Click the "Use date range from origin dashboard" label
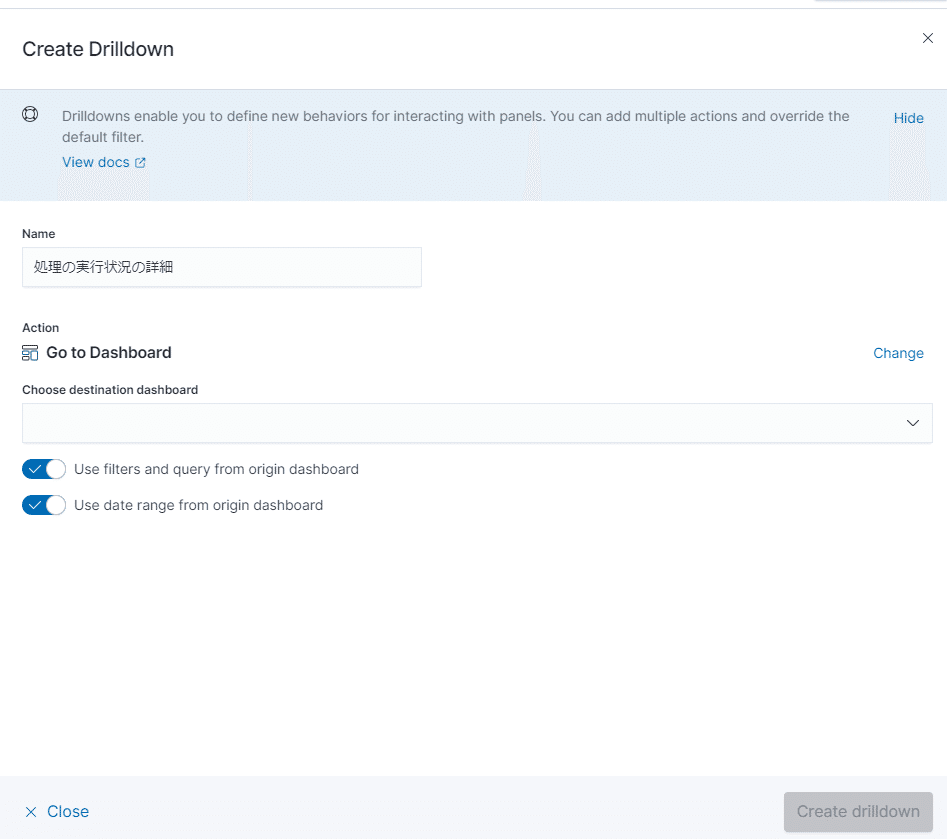The image size is (947, 839). point(198,505)
